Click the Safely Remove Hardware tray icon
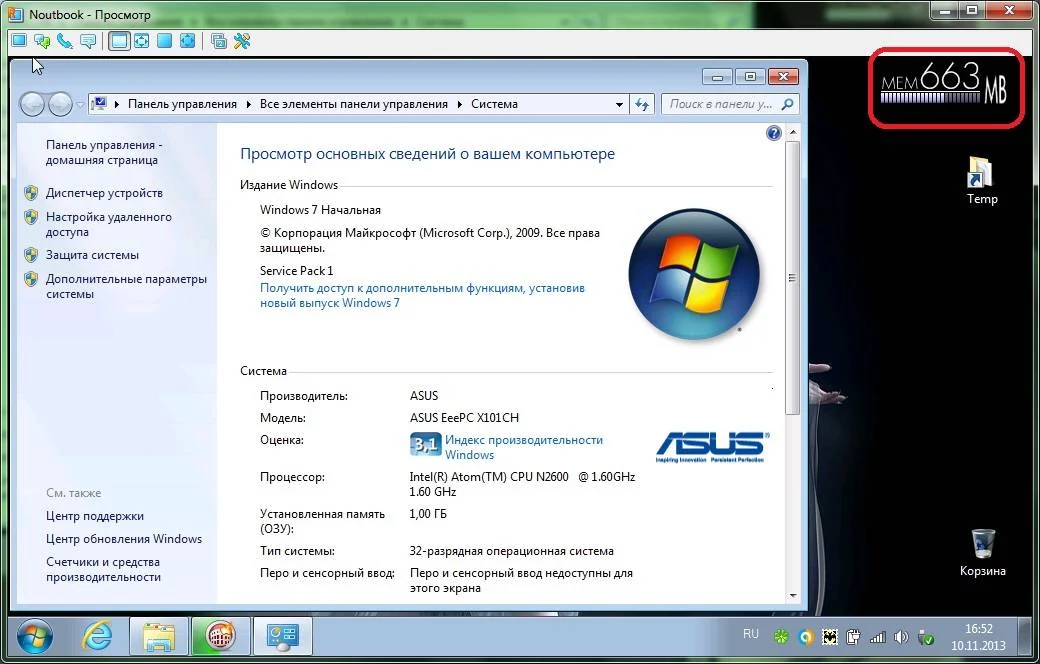 coord(925,637)
